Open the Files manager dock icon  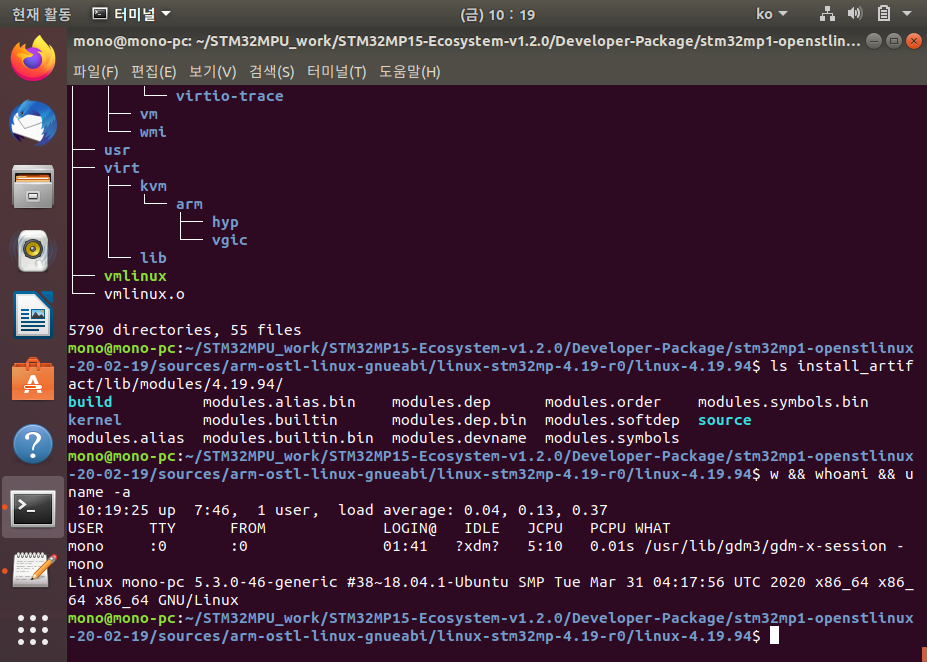click(x=33, y=187)
